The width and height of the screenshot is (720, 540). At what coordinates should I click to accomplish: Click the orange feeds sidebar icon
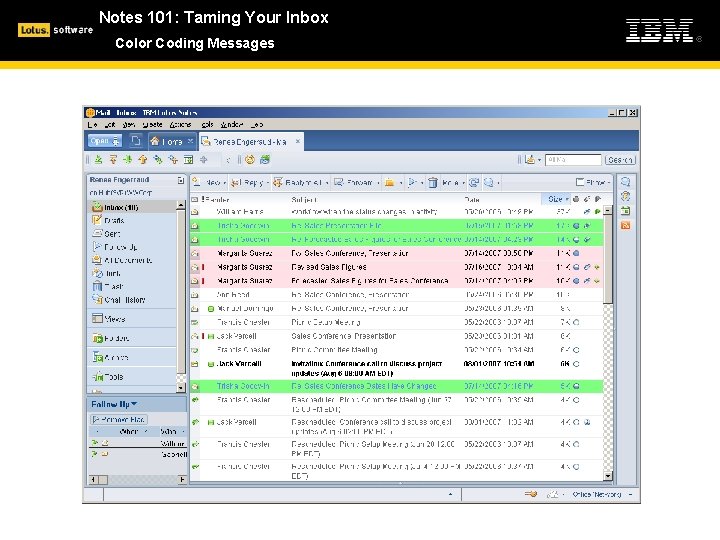click(x=625, y=225)
